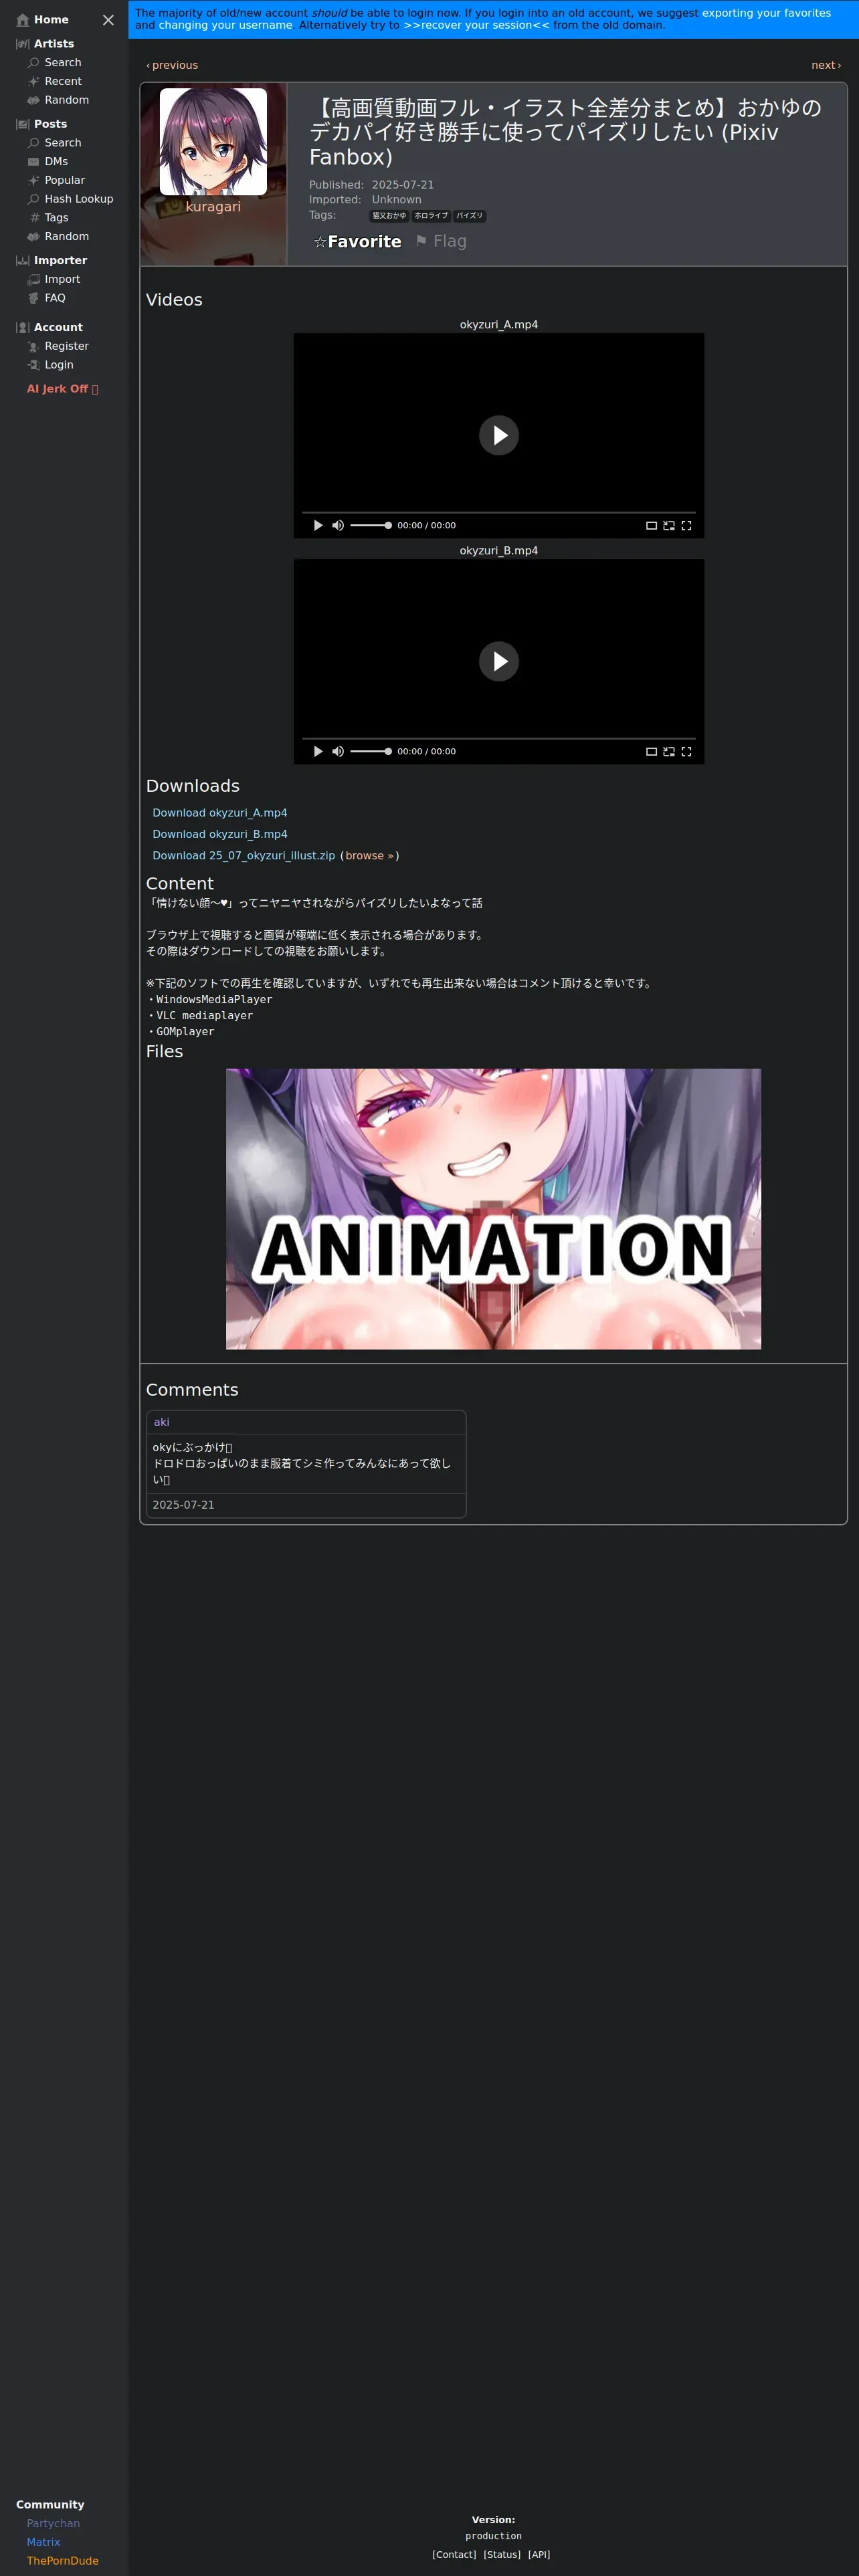Open ThePornDude link
Image resolution: width=859 pixels, height=2576 pixels.
62,2561
